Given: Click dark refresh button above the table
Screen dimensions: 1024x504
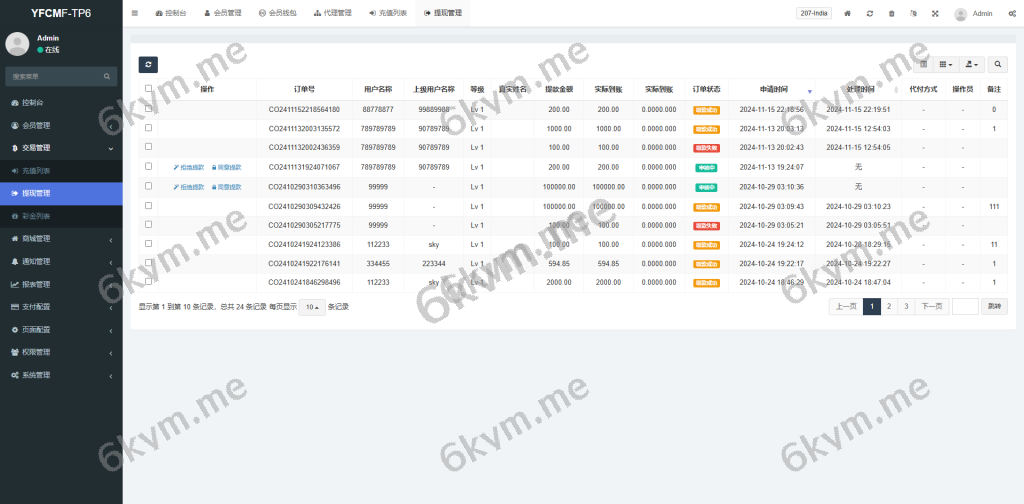Looking at the screenshot, I should click(x=148, y=64).
